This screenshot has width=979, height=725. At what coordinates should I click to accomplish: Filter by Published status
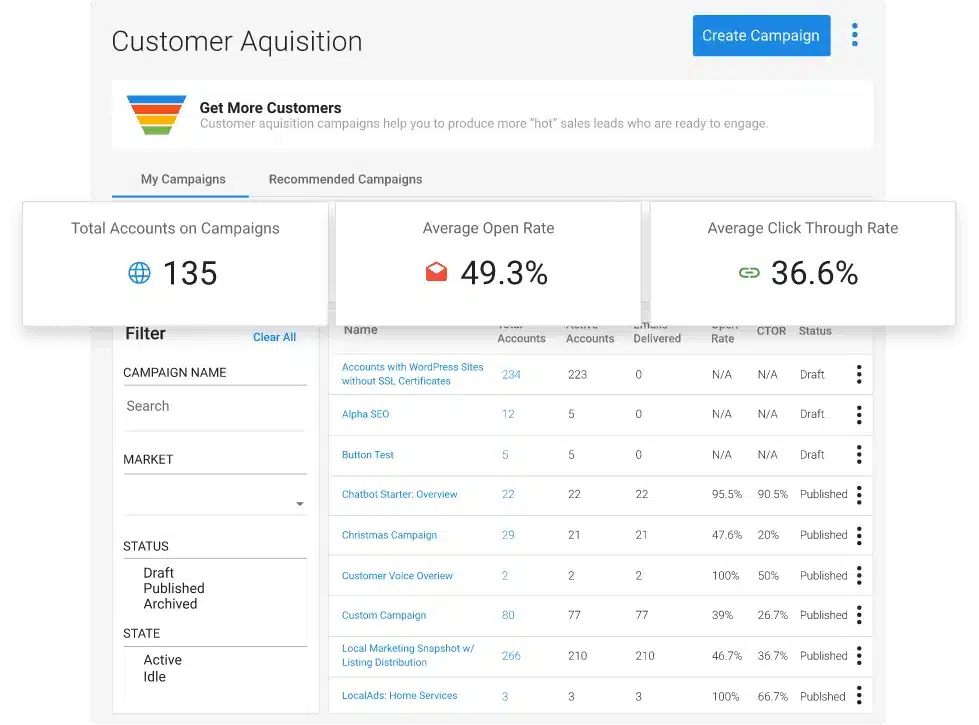pos(173,589)
